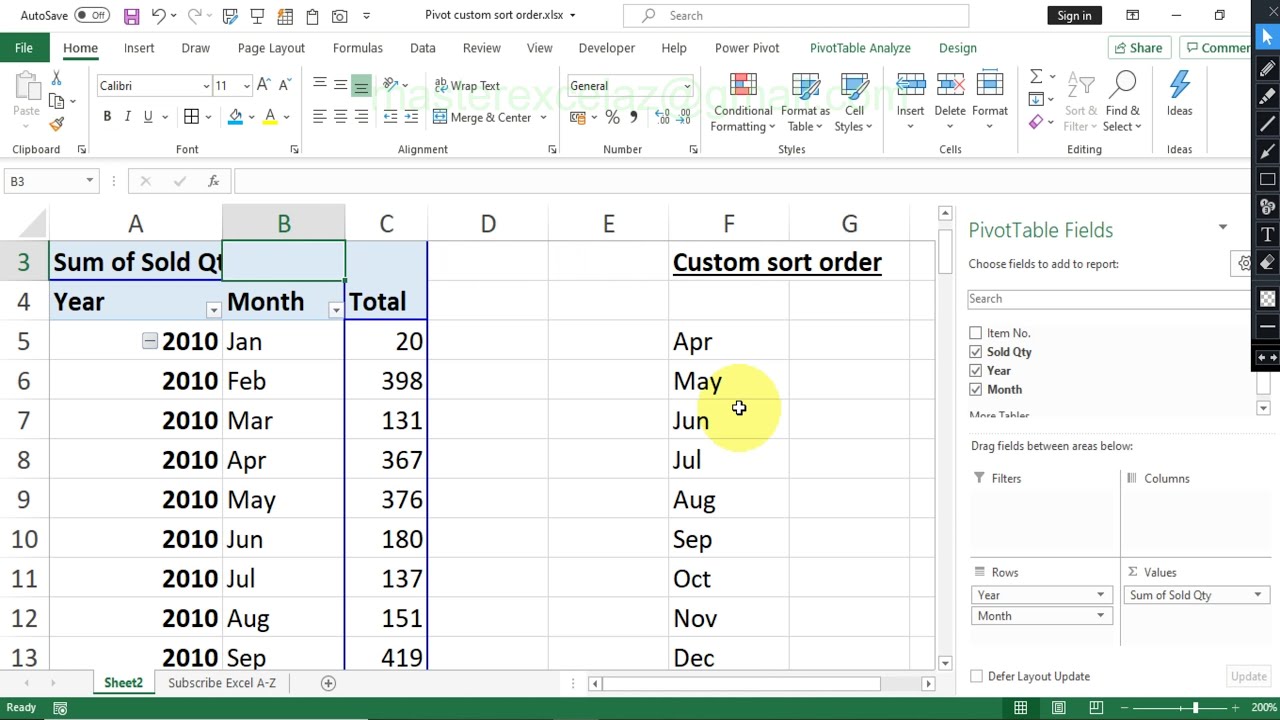1280x720 pixels.
Task: Collapse the 2010 year group
Action: [149, 342]
